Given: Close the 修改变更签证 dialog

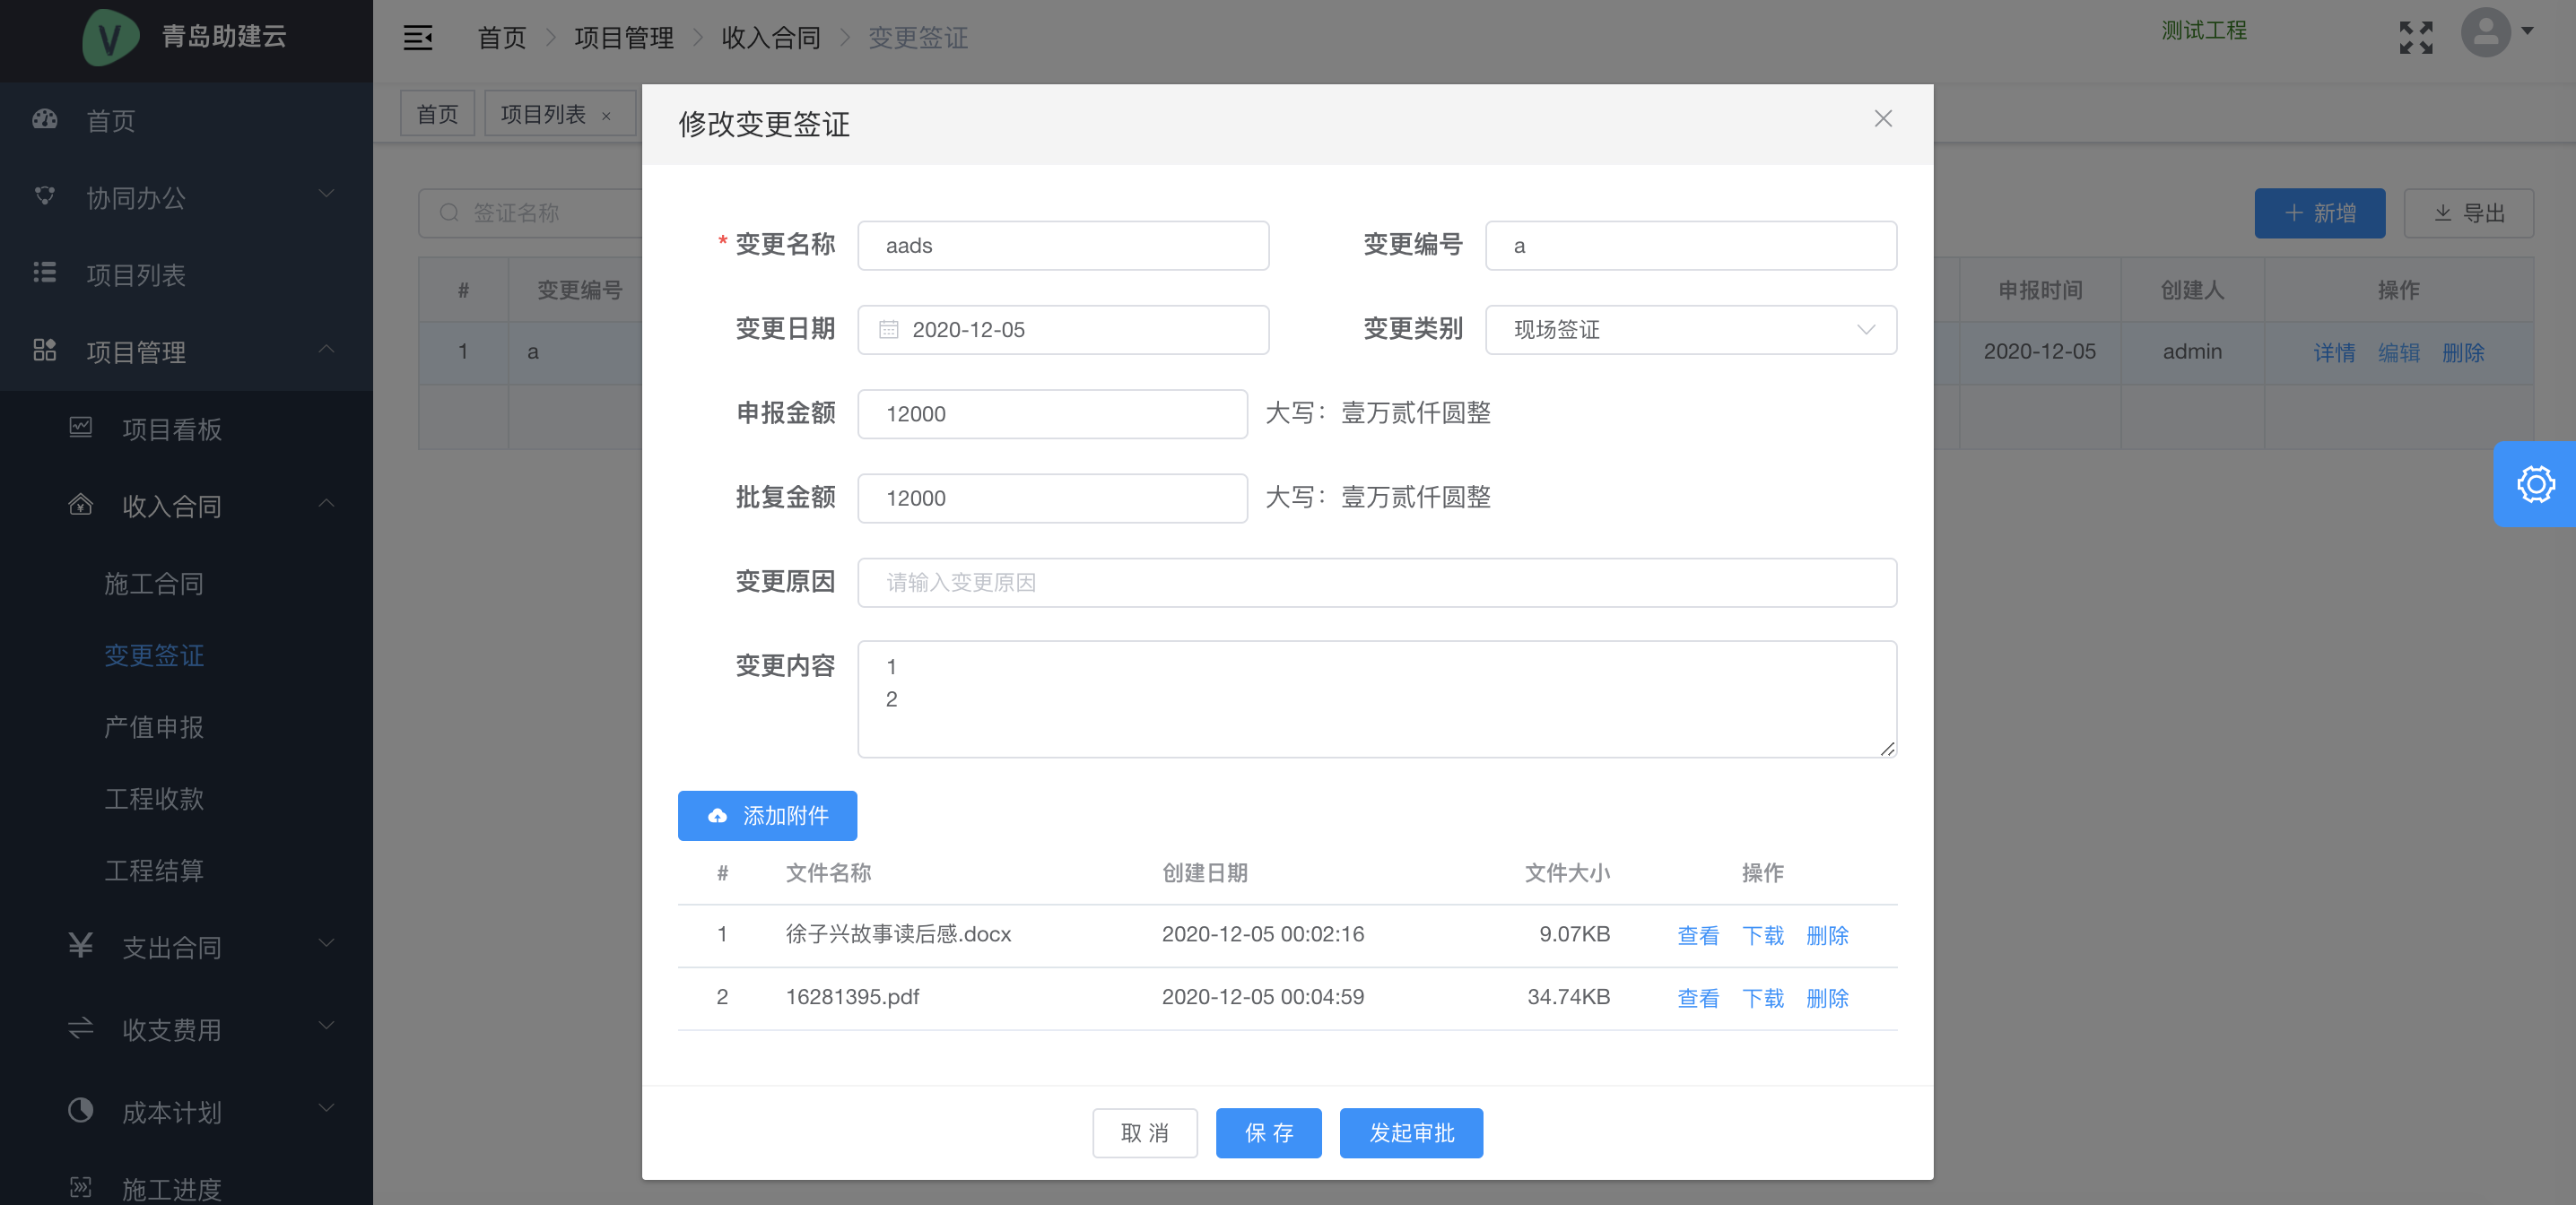Looking at the screenshot, I should pos(1882,119).
